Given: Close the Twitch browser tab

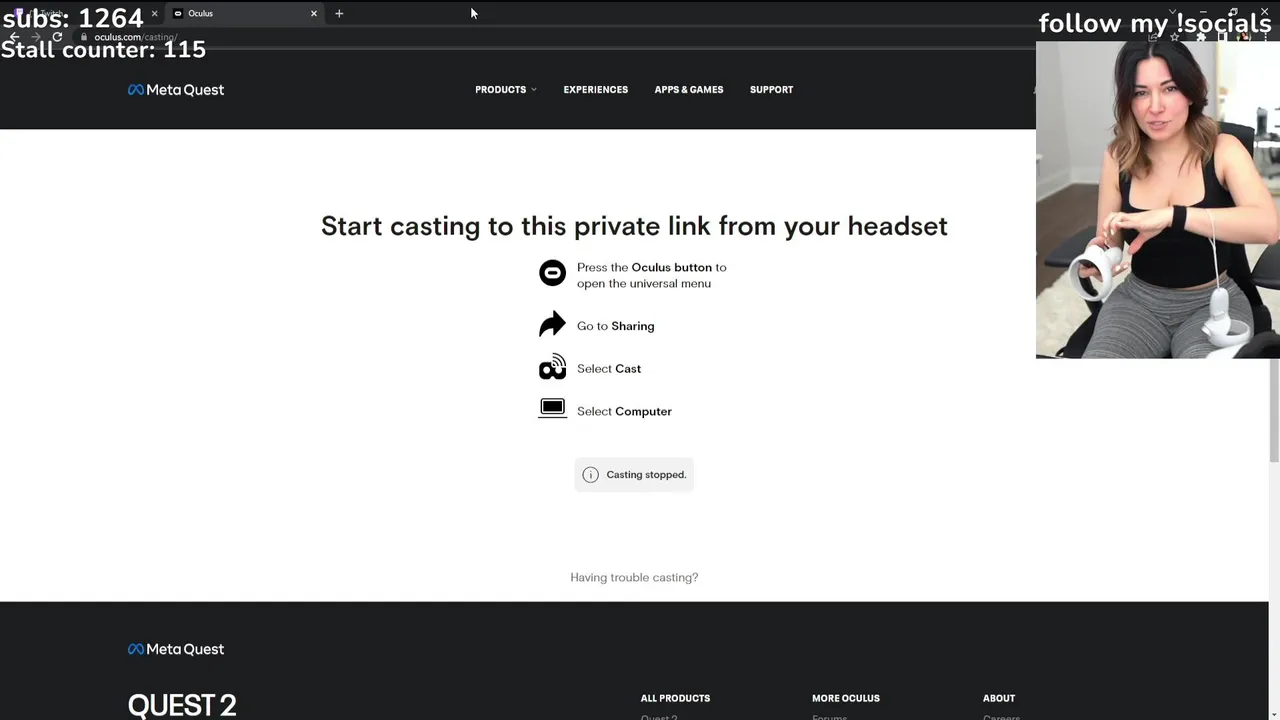Looking at the screenshot, I should tap(154, 13).
